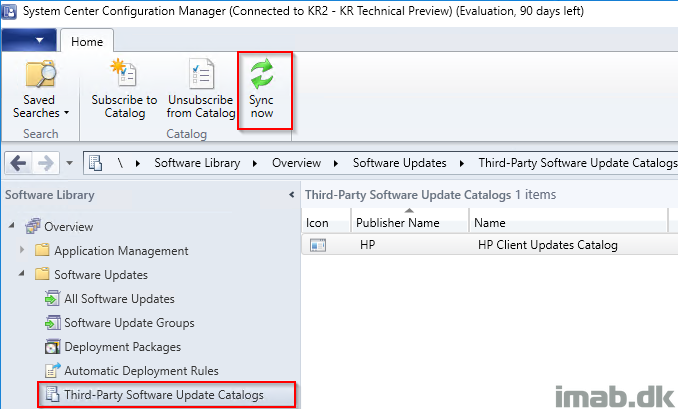Screen dimensions: 678x409
Task: Open the Saved Searches menu
Action: (40, 90)
